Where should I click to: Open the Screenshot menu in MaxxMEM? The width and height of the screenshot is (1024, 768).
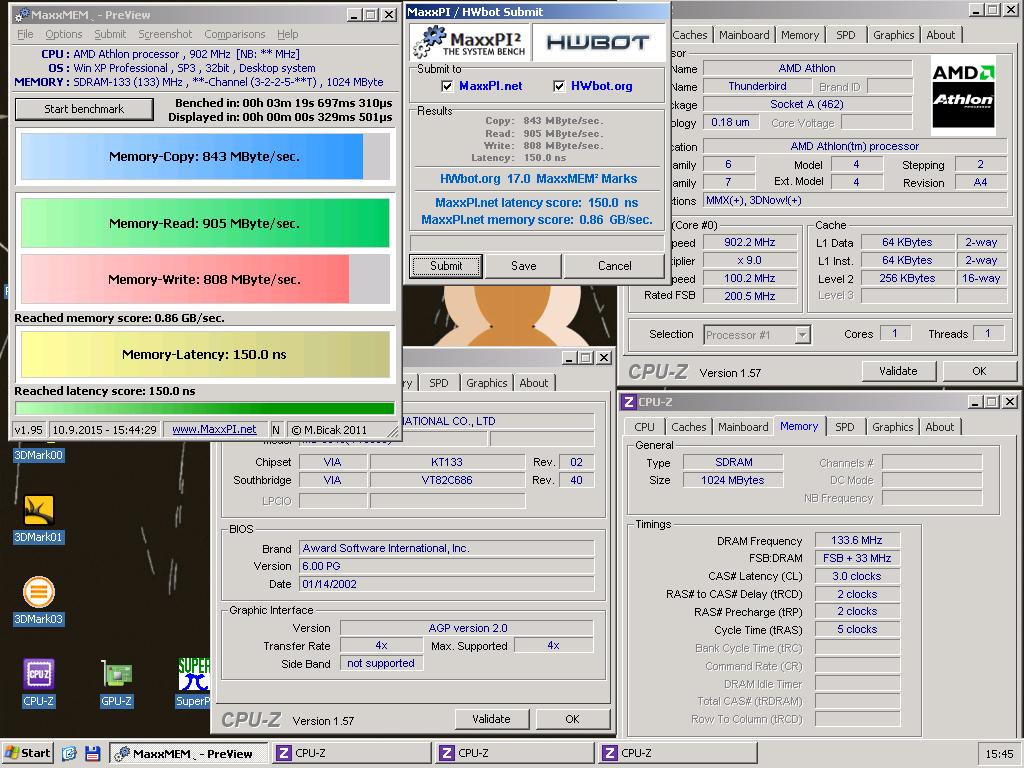point(165,34)
